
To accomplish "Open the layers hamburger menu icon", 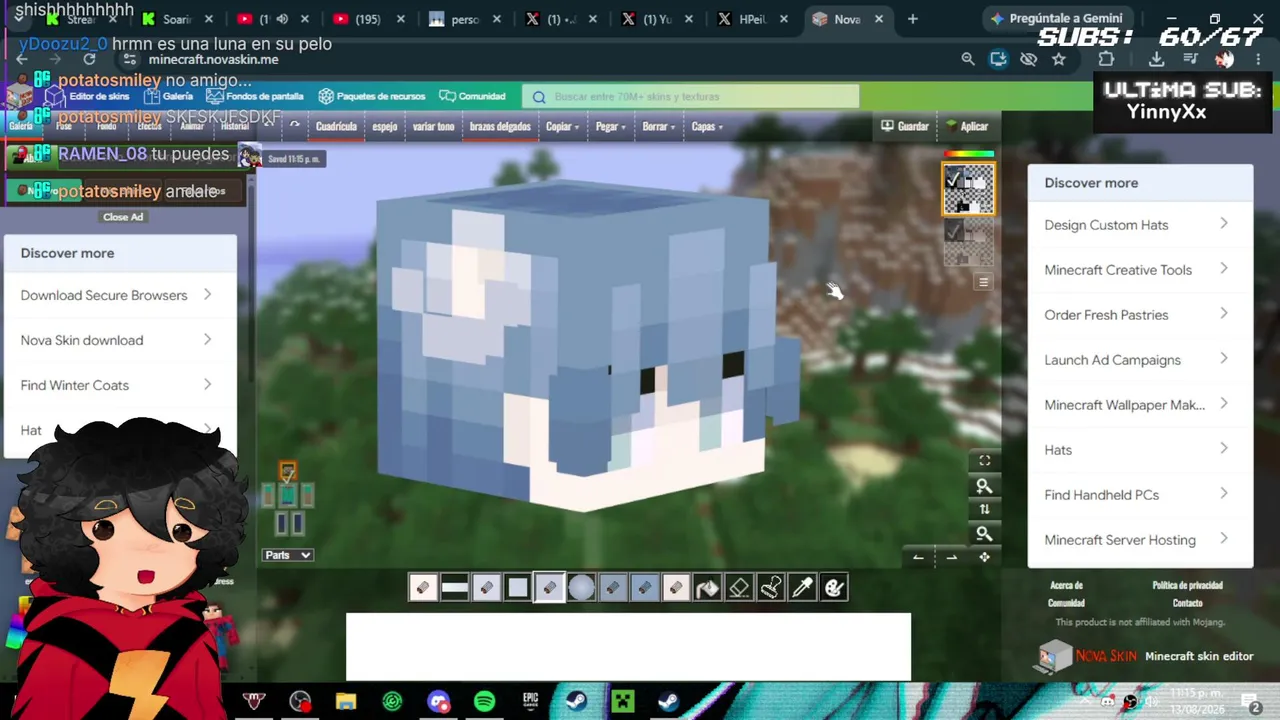I will [x=983, y=282].
